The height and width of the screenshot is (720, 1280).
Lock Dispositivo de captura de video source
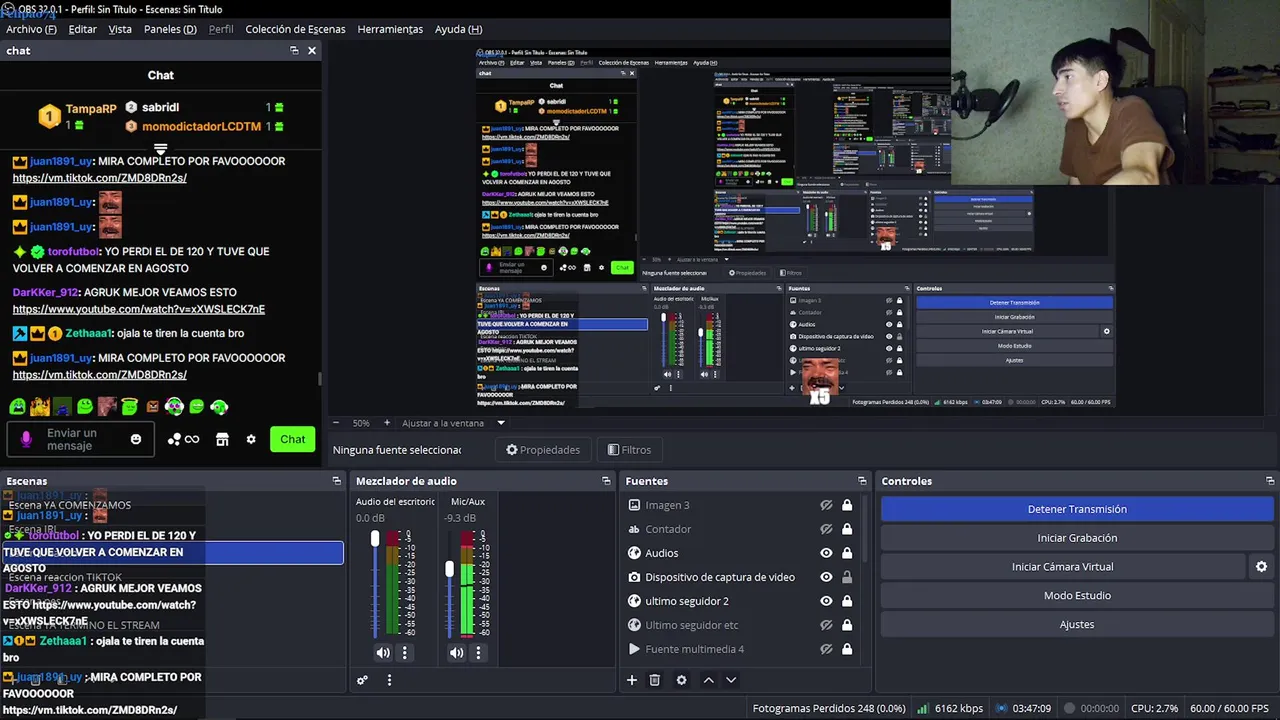[847, 577]
